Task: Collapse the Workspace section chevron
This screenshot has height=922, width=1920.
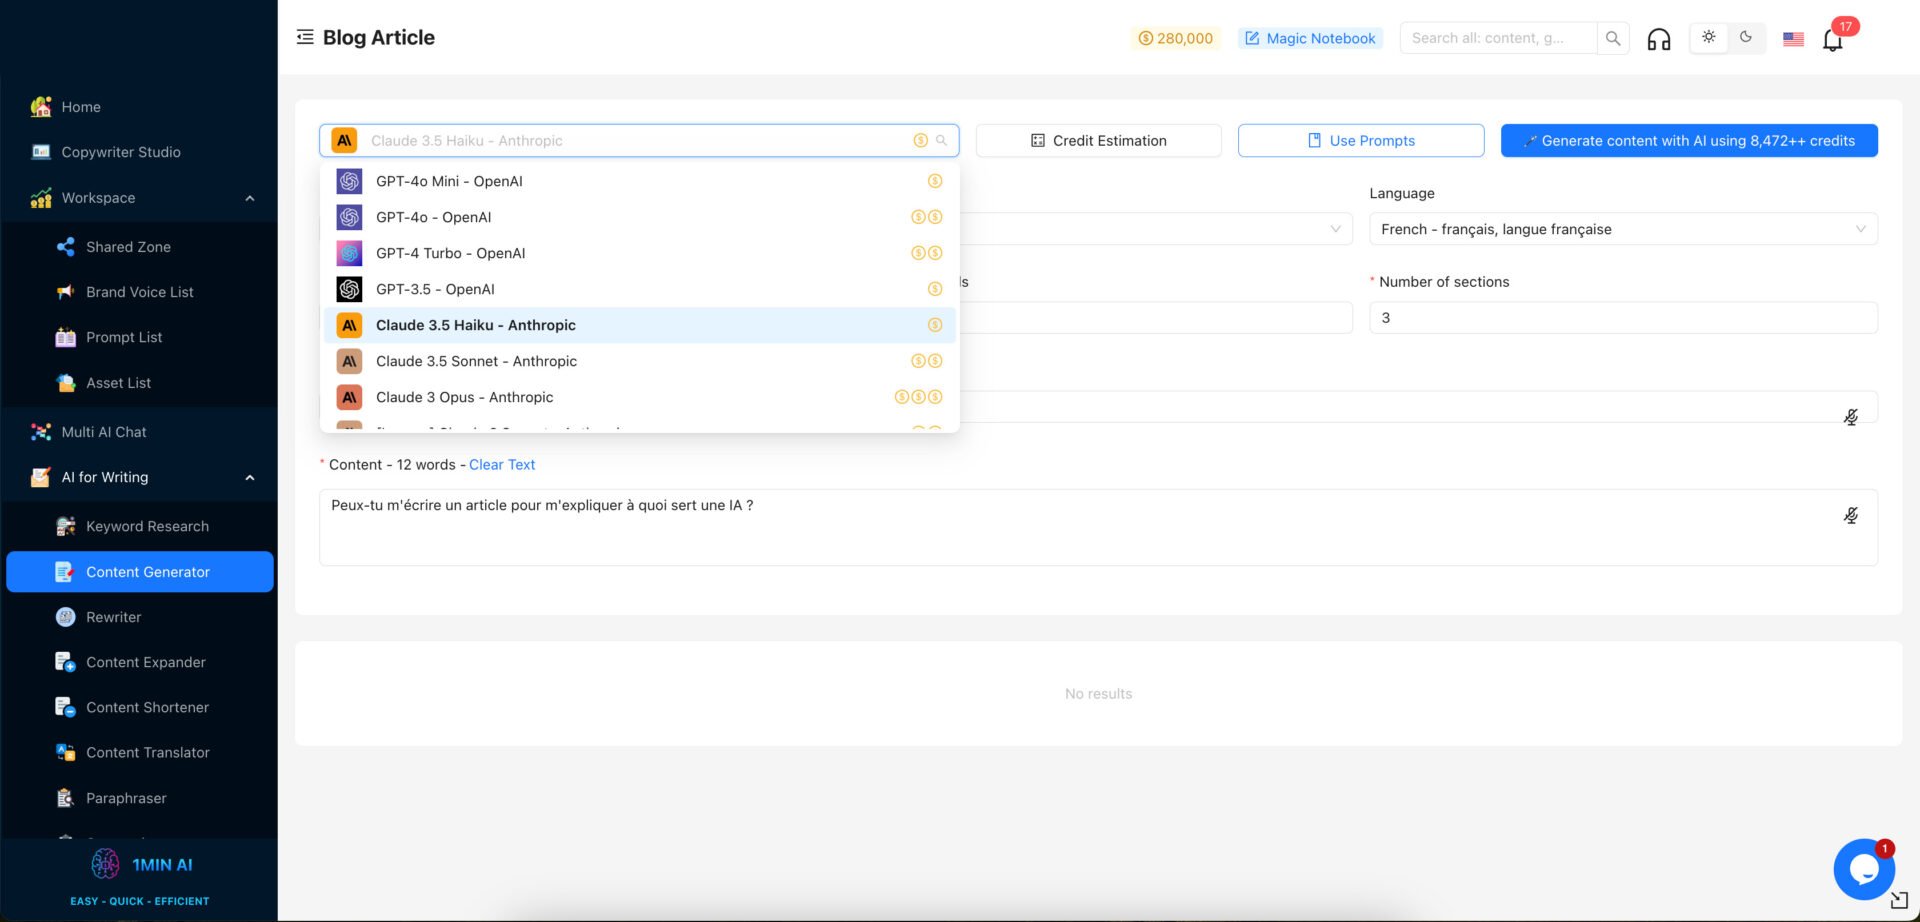Action: (250, 198)
